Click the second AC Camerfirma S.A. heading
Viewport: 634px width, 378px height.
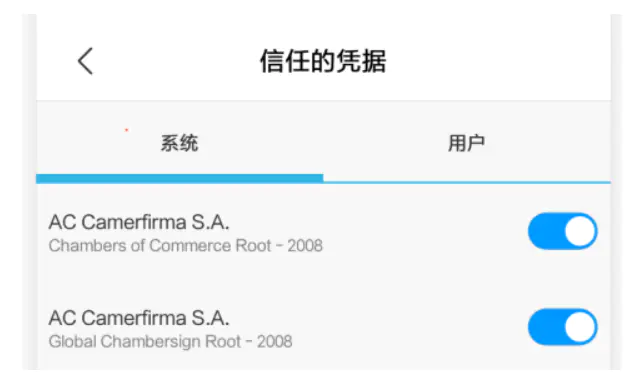pyautogui.click(x=139, y=318)
